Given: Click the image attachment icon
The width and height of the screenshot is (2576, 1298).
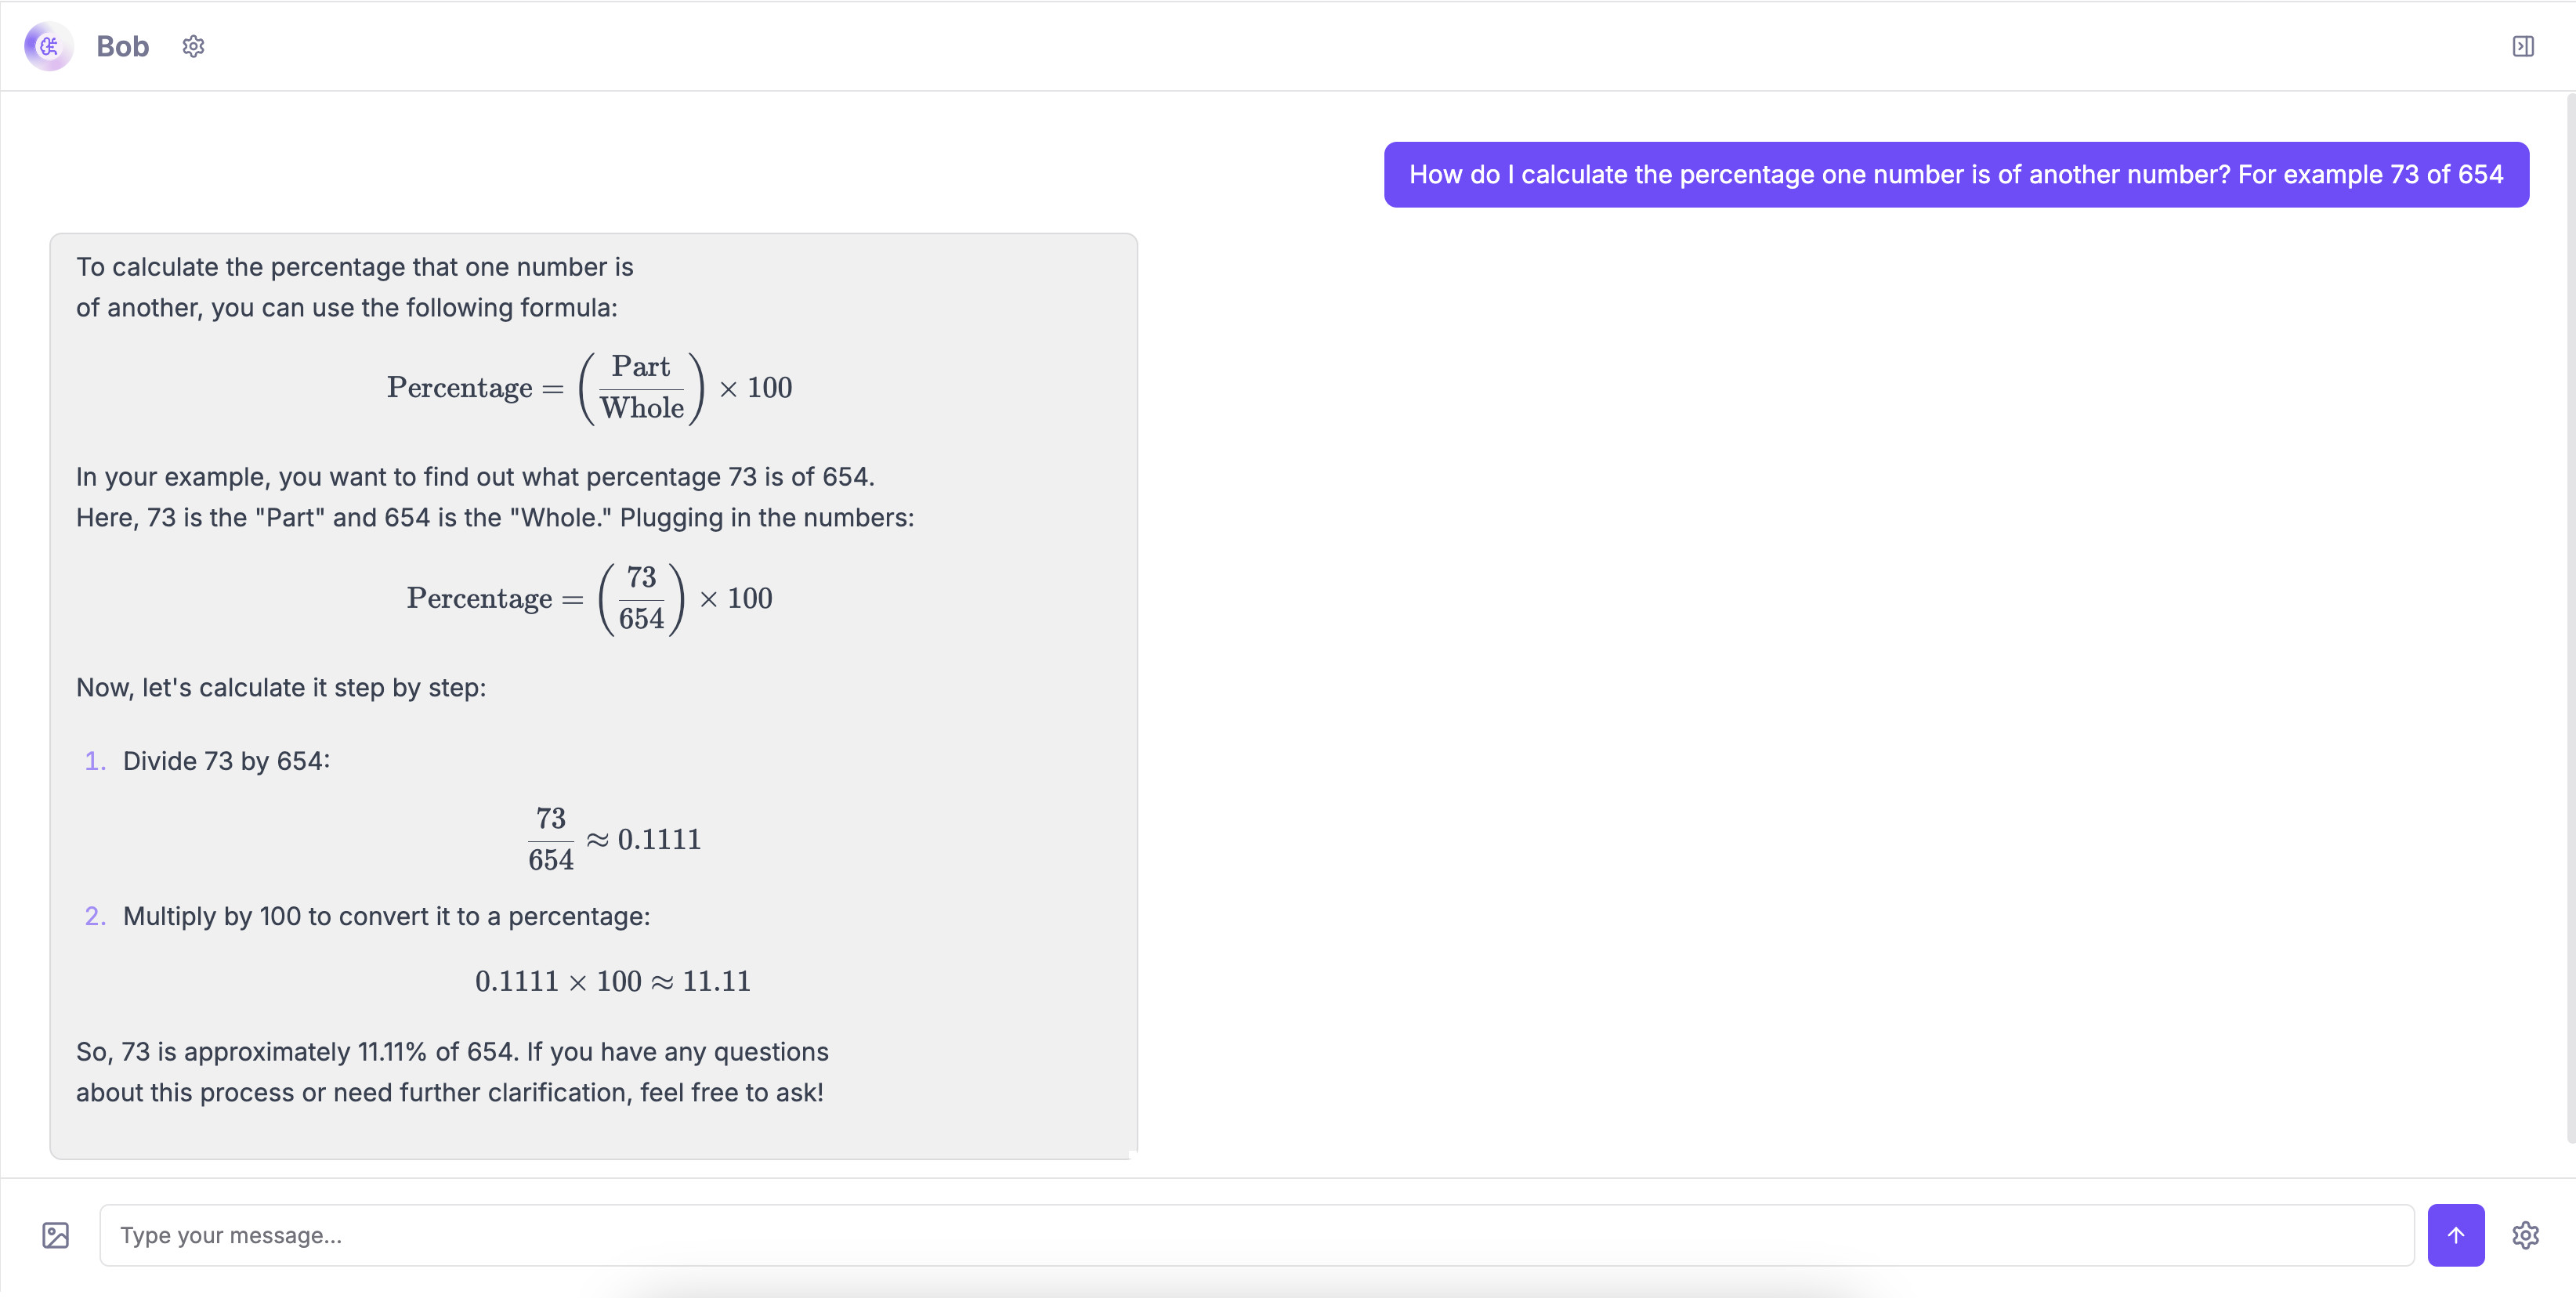Looking at the screenshot, I should [x=56, y=1235].
